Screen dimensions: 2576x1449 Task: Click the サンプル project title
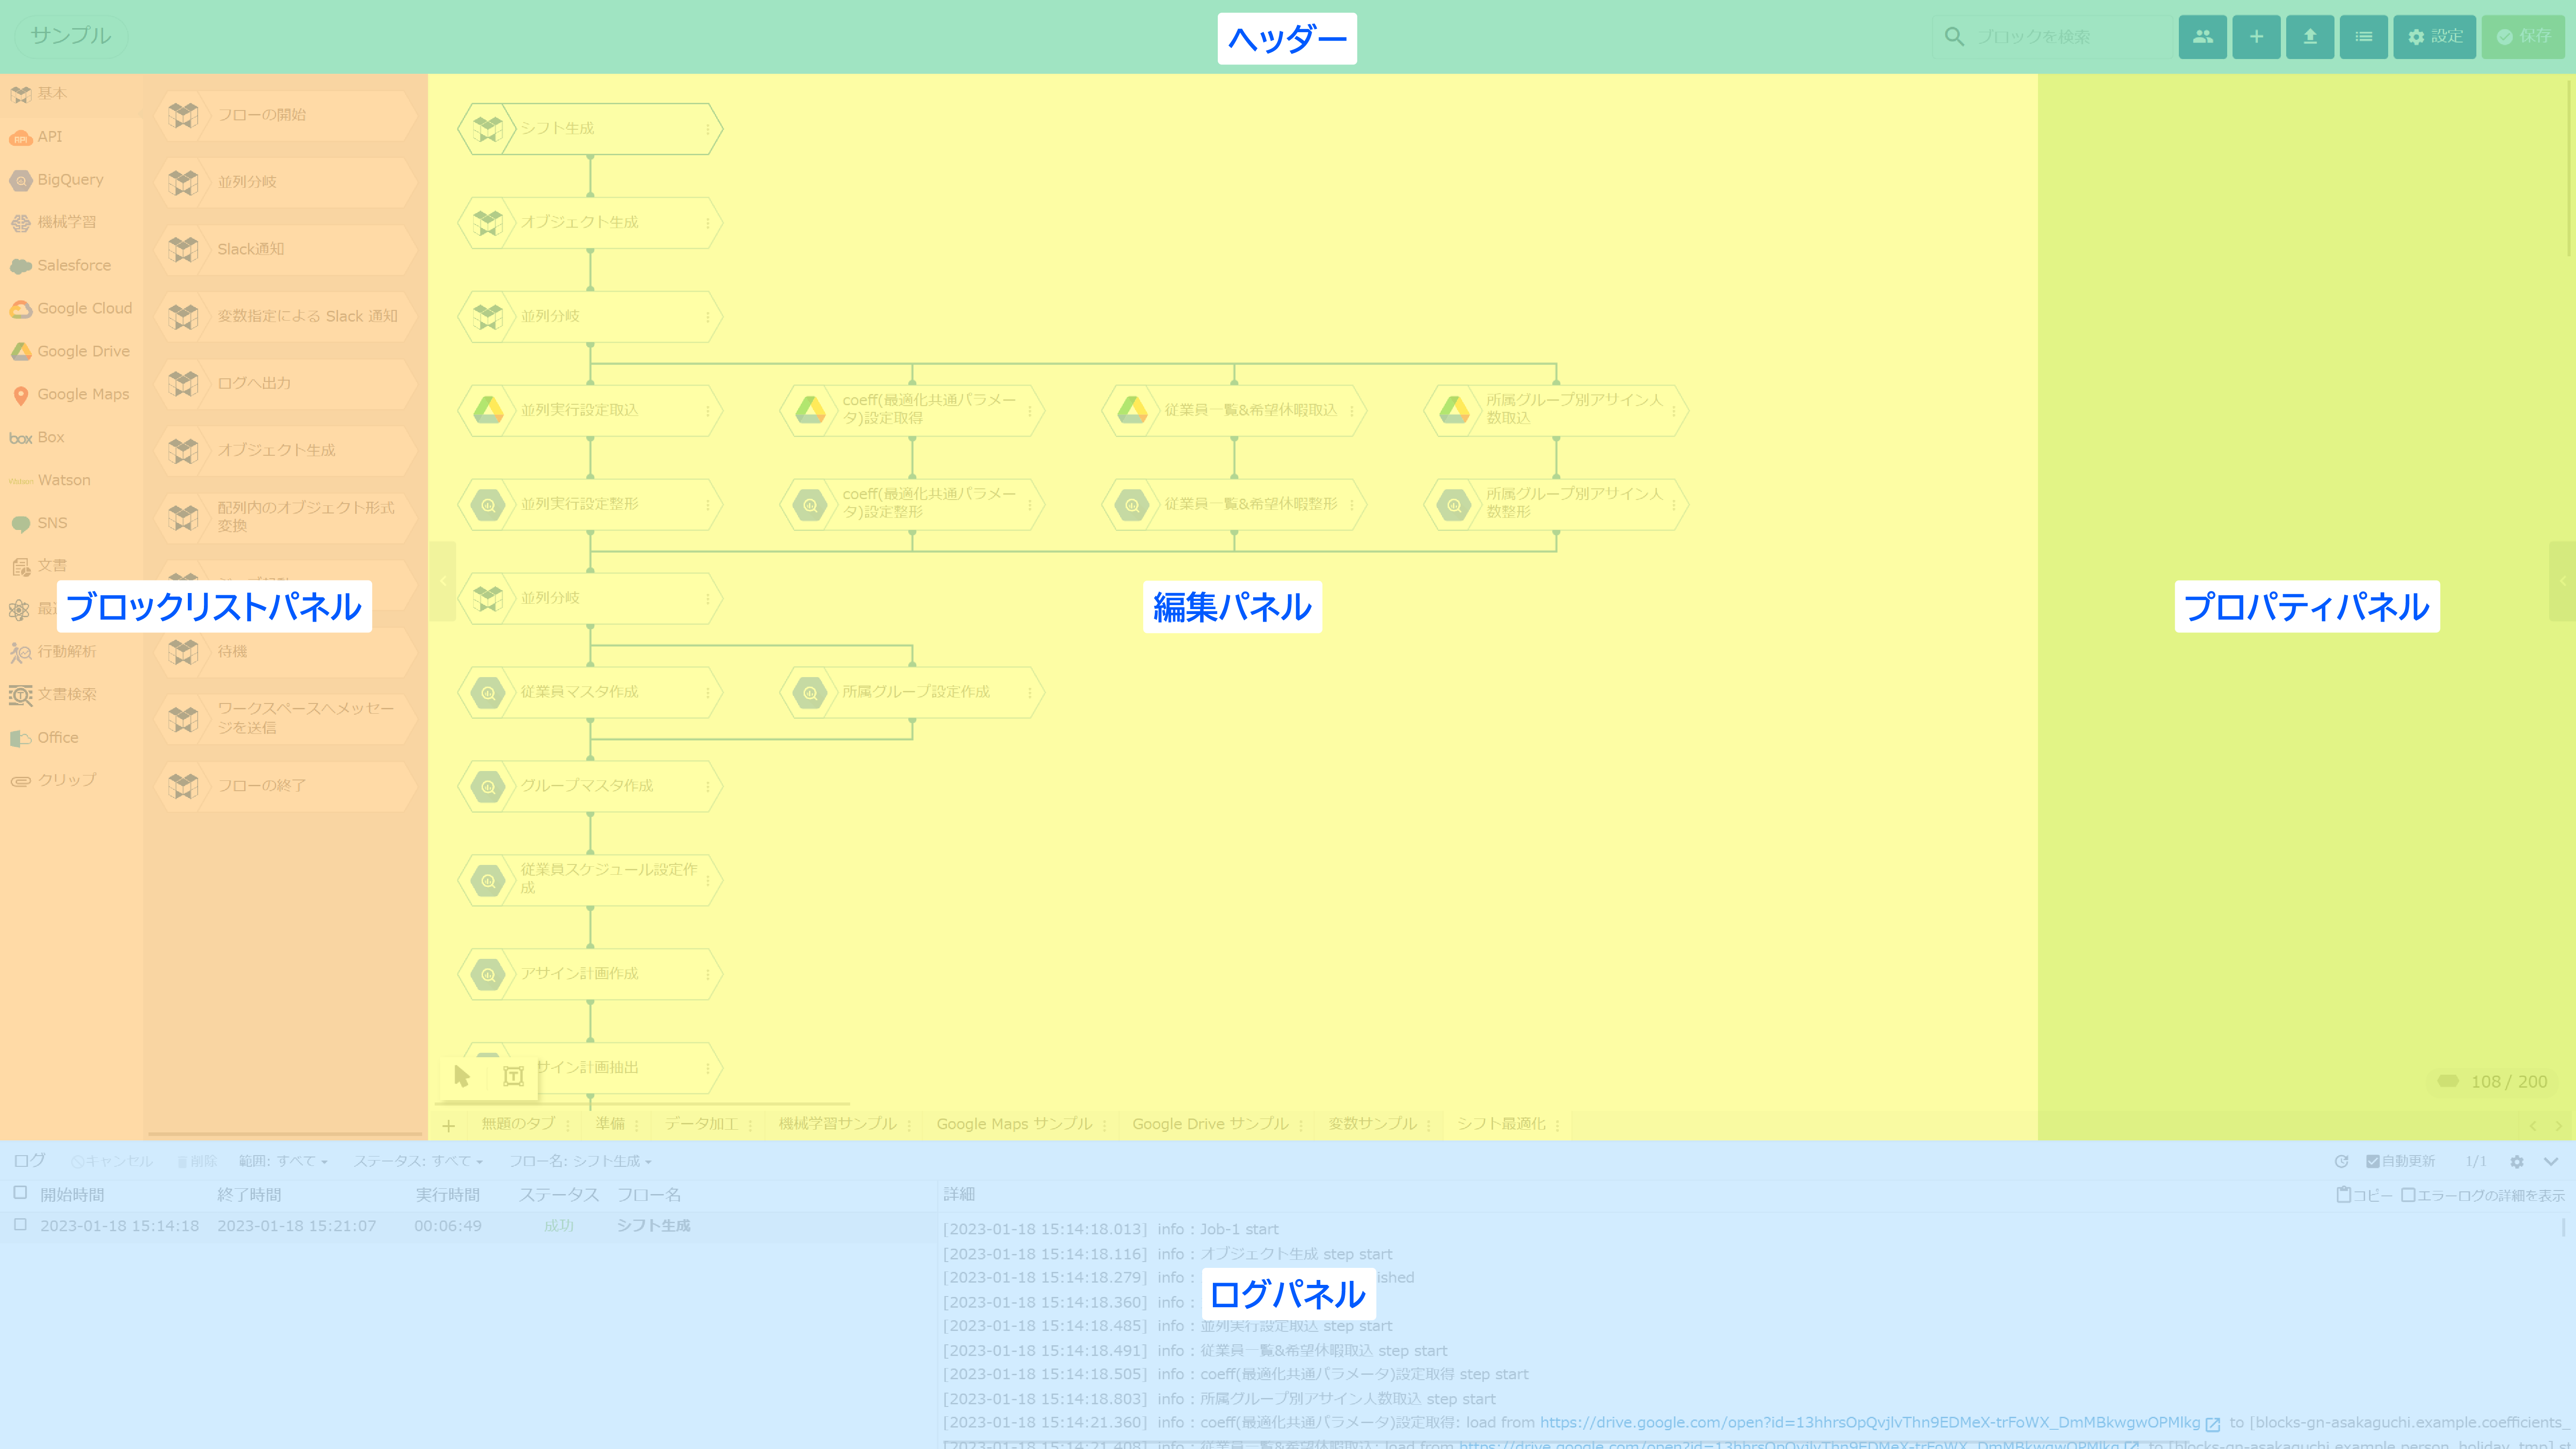click(x=71, y=36)
